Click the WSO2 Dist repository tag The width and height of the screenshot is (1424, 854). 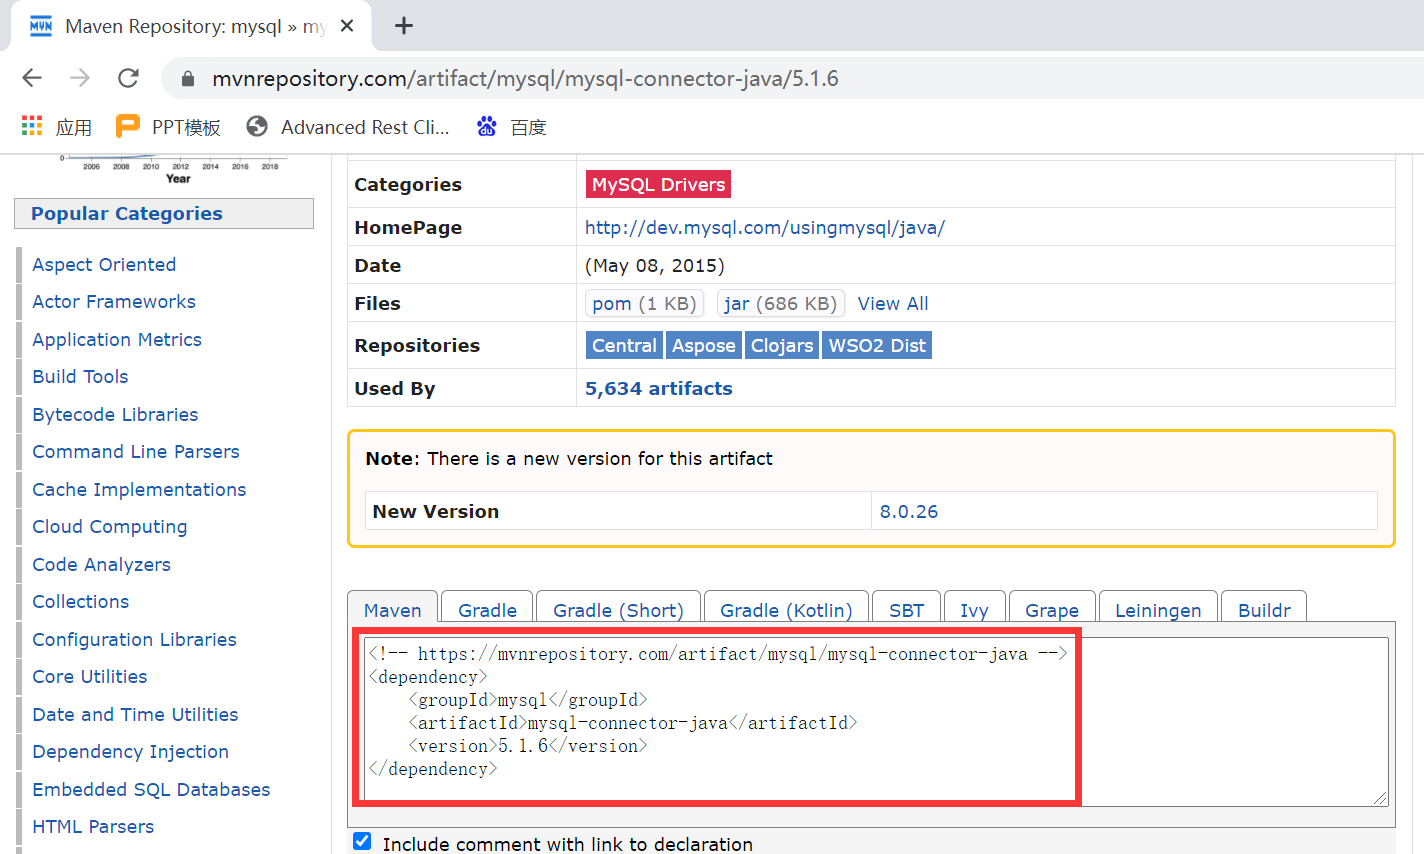[x=877, y=345]
